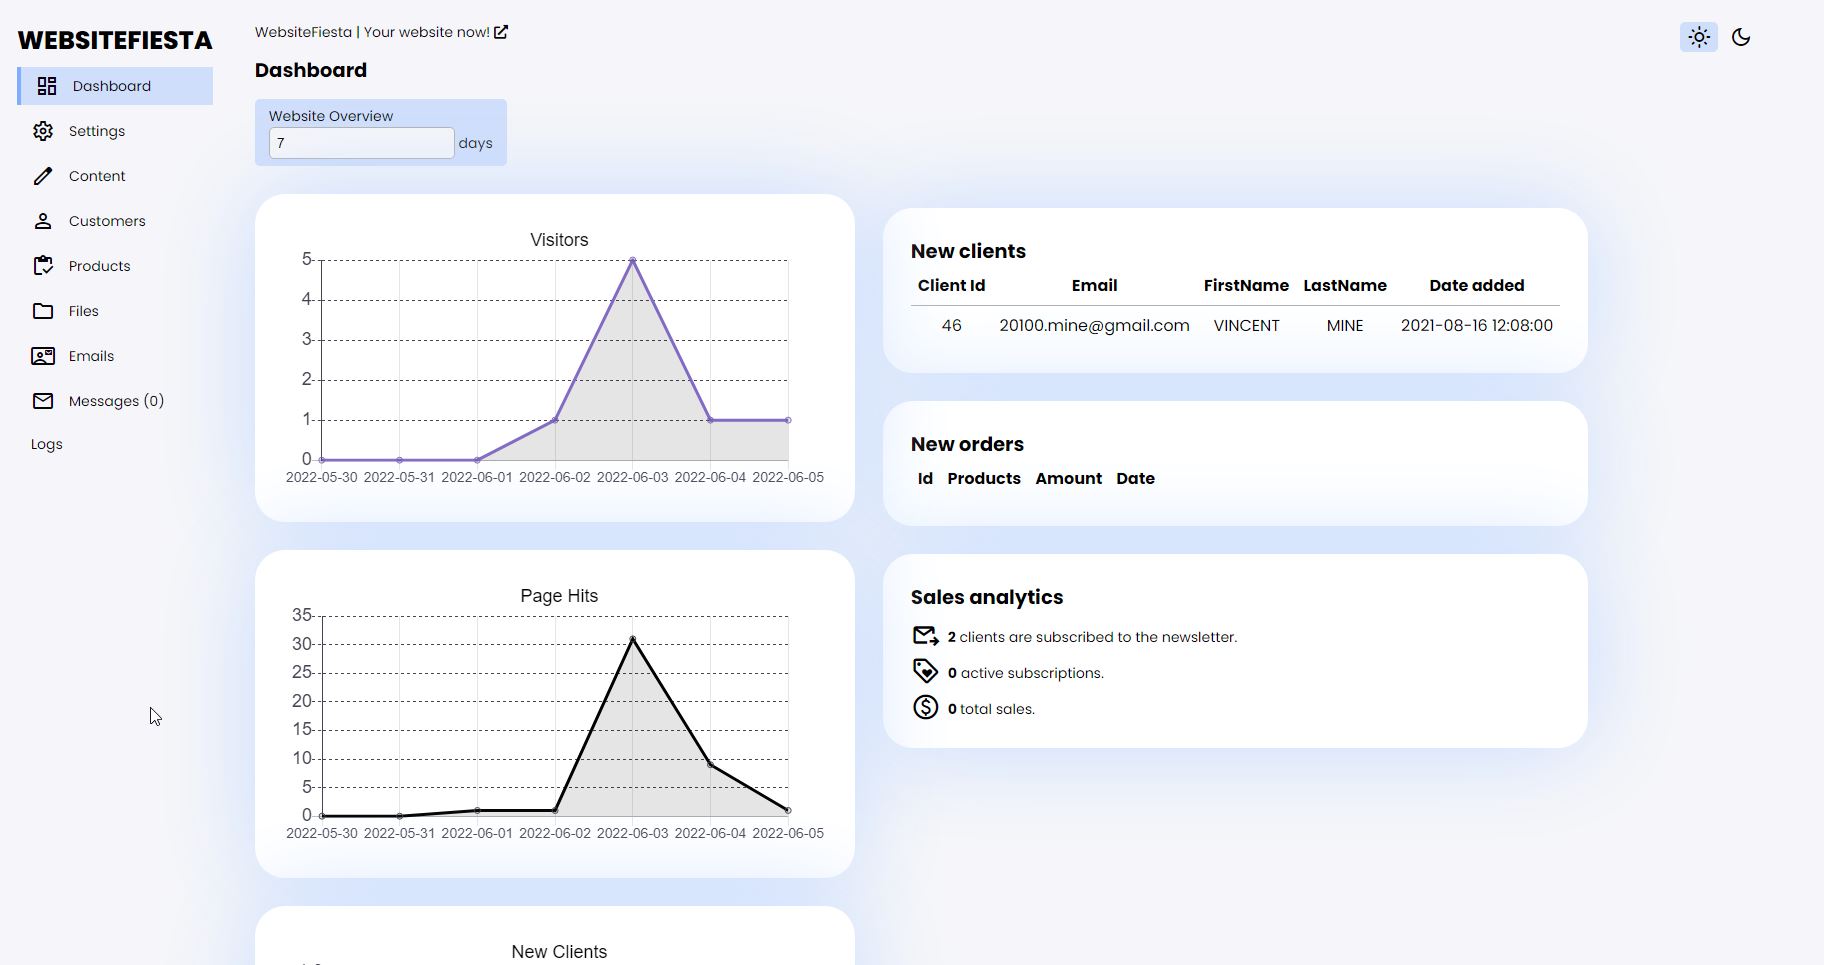Click the Files folder icon
Image resolution: width=1824 pixels, height=965 pixels.
(43, 311)
